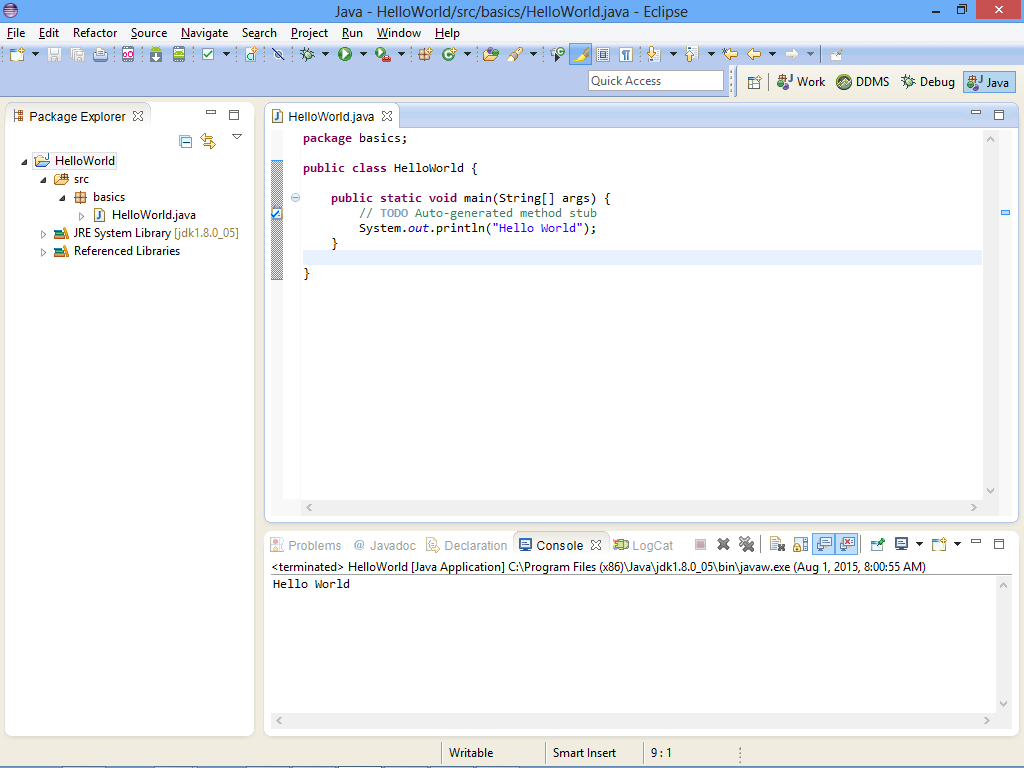1024x768 pixels.
Task: Expand JRE System Library tree node
Action: click(x=43, y=234)
